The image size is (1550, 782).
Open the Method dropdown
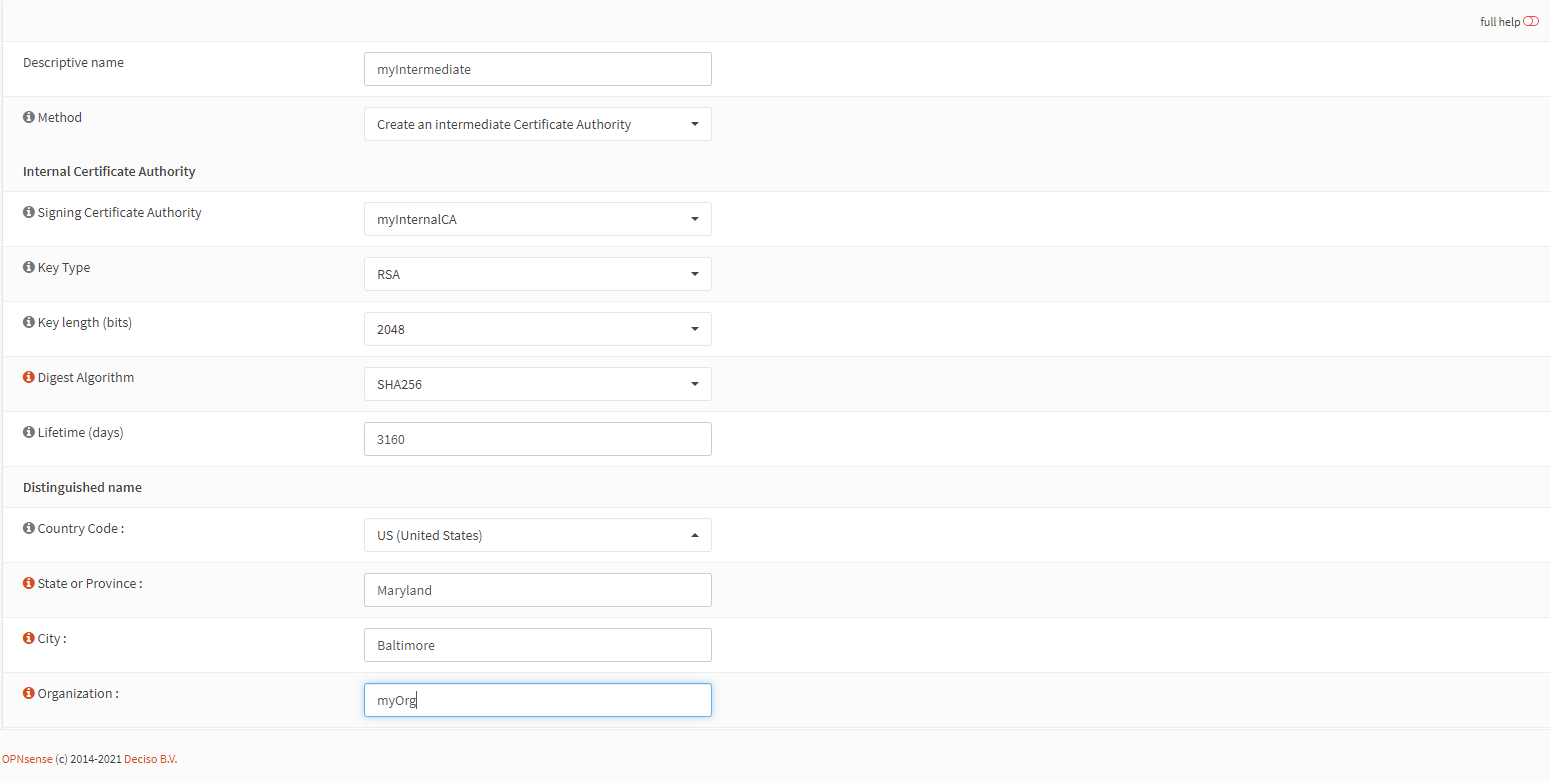click(538, 124)
